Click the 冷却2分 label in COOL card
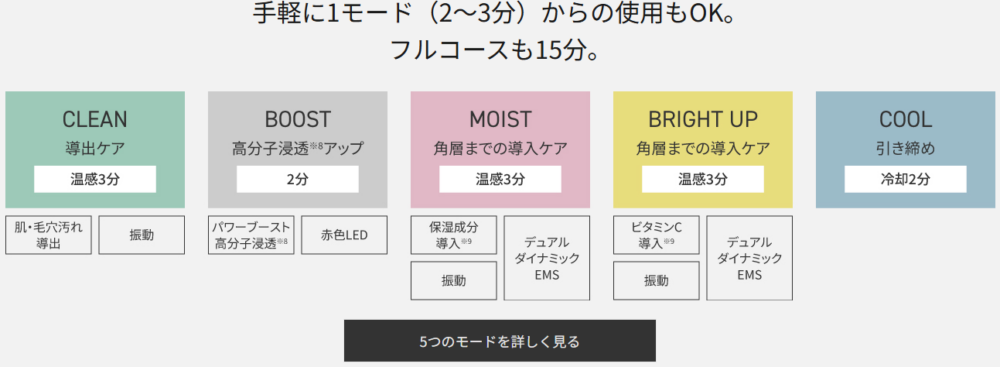This screenshot has height=367, width=1000. (x=906, y=179)
